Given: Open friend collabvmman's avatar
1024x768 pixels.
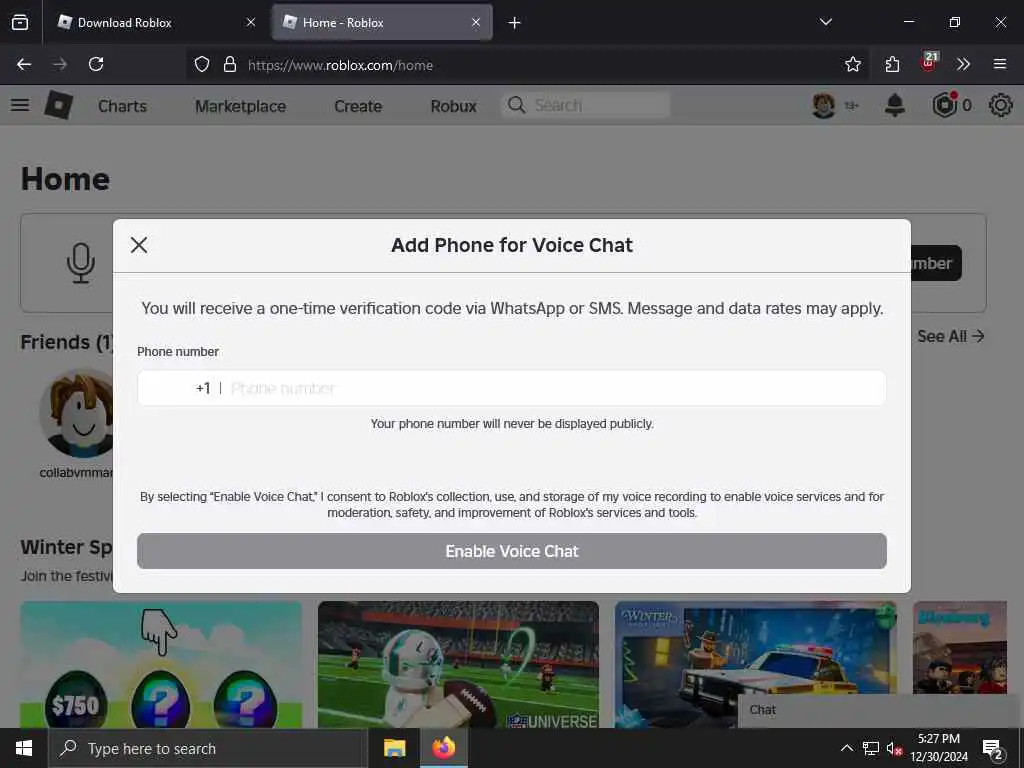Looking at the screenshot, I should tap(76, 413).
